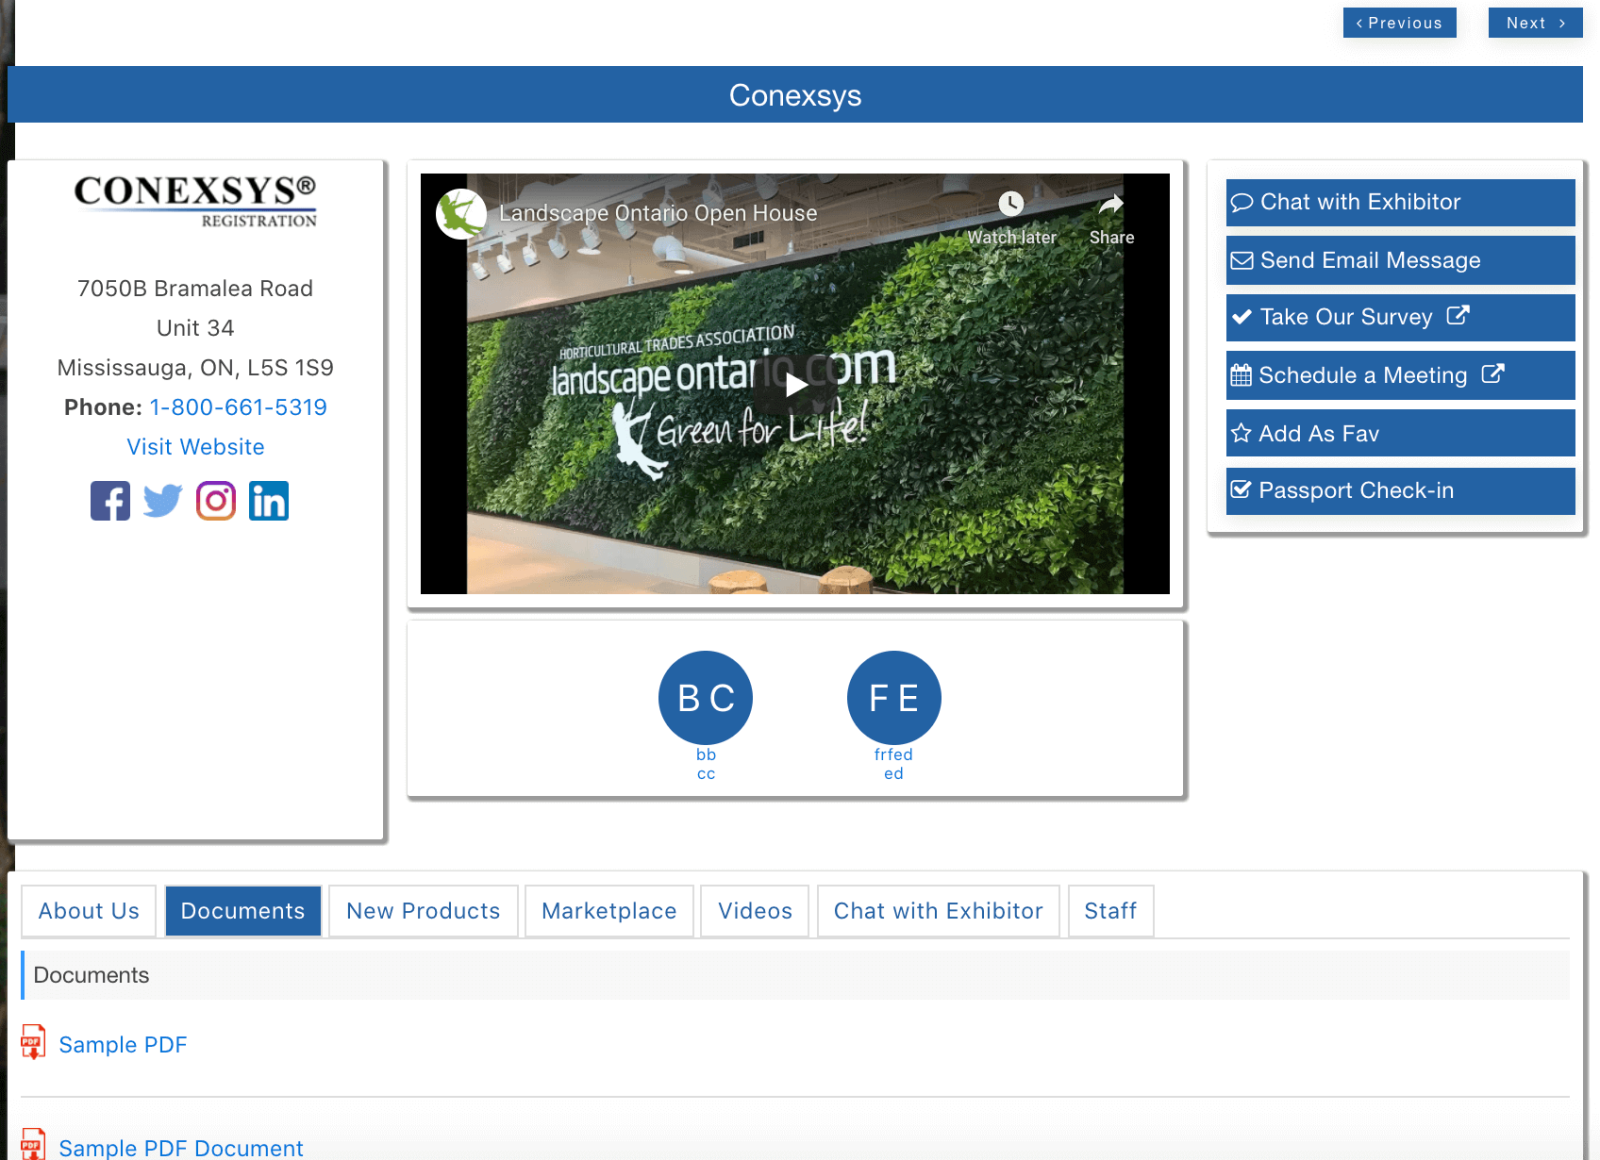Go to Previous exhibitor

pyautogui.click(x=1399, y=23)
